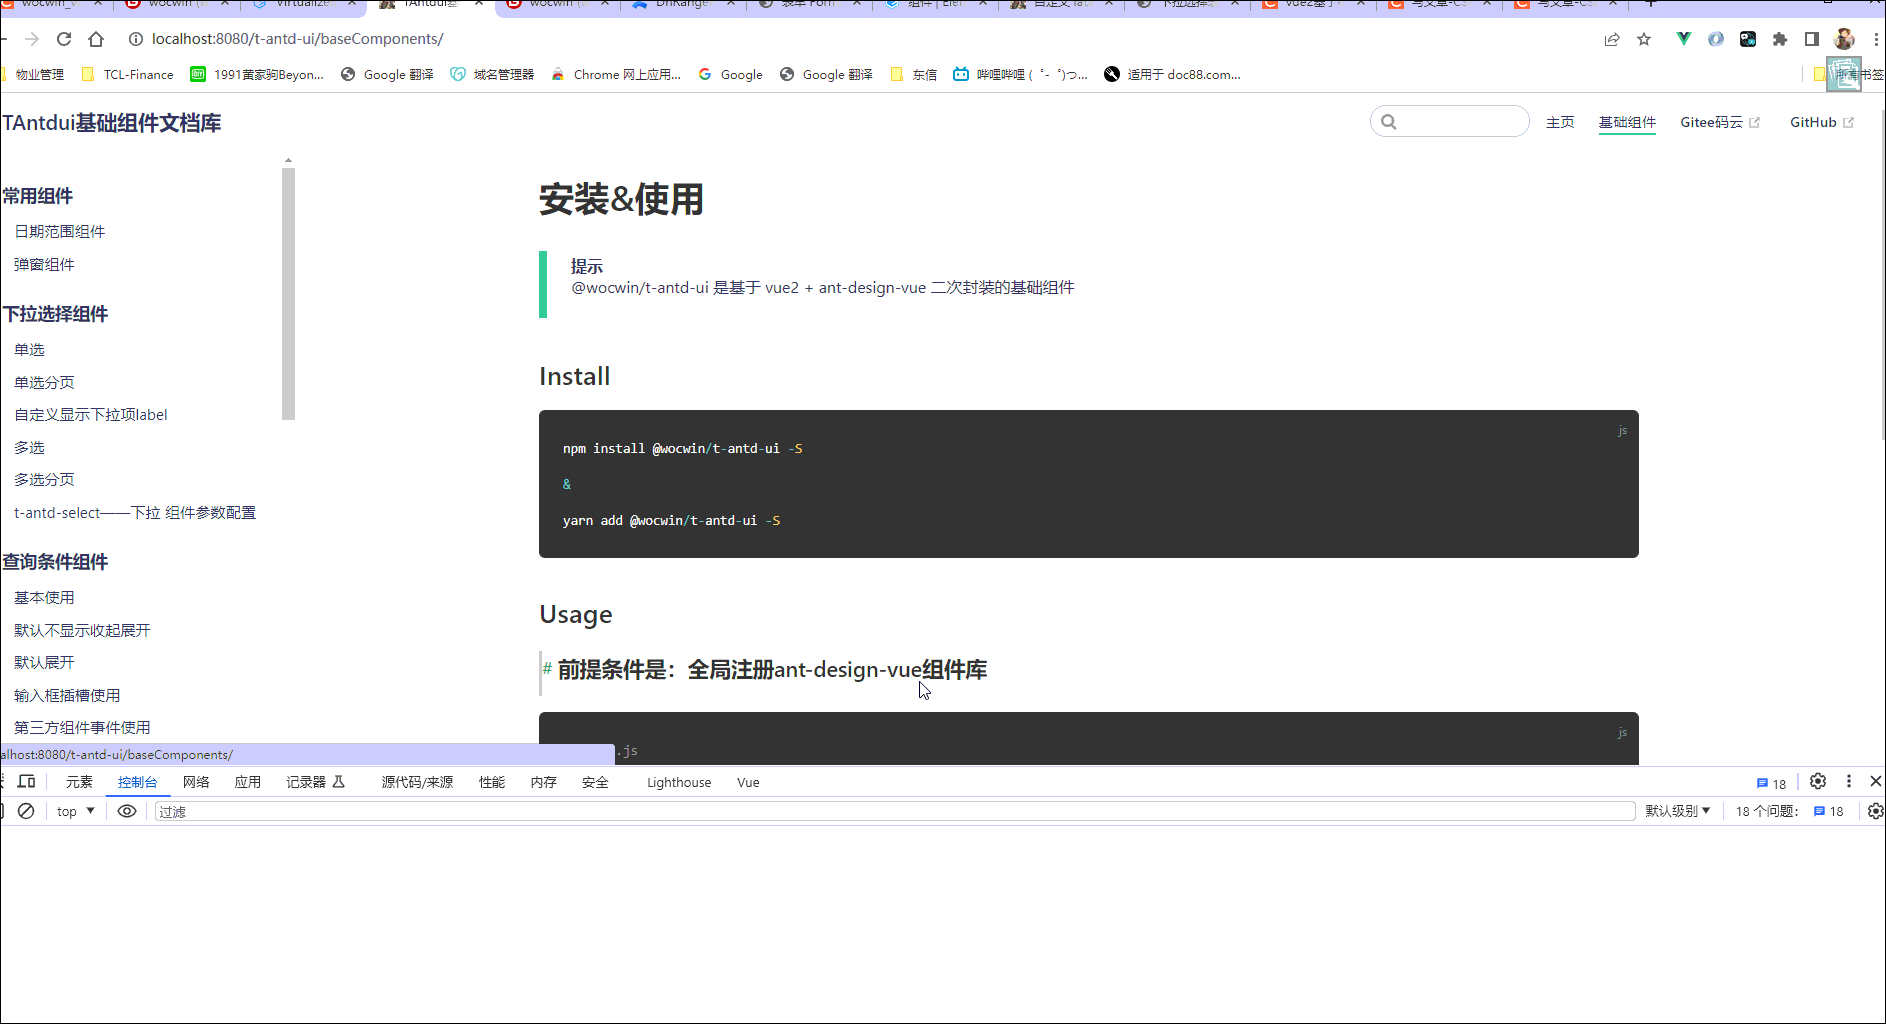Click the console 过滤 filter input
The height and width of the screenshot is (1024, 1886).
400,811
